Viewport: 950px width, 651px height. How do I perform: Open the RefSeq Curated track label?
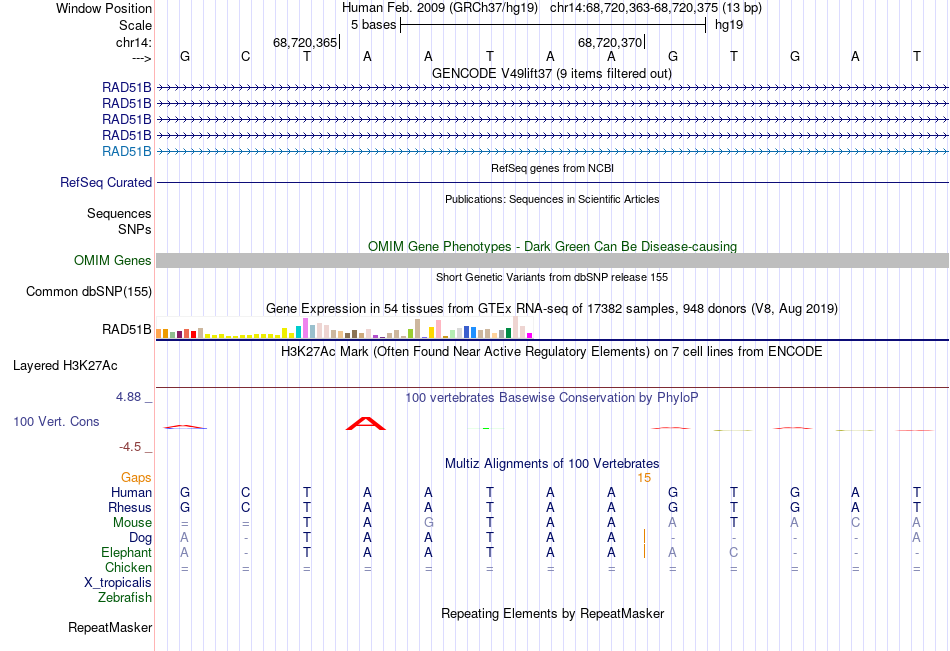tap(106, 182)
